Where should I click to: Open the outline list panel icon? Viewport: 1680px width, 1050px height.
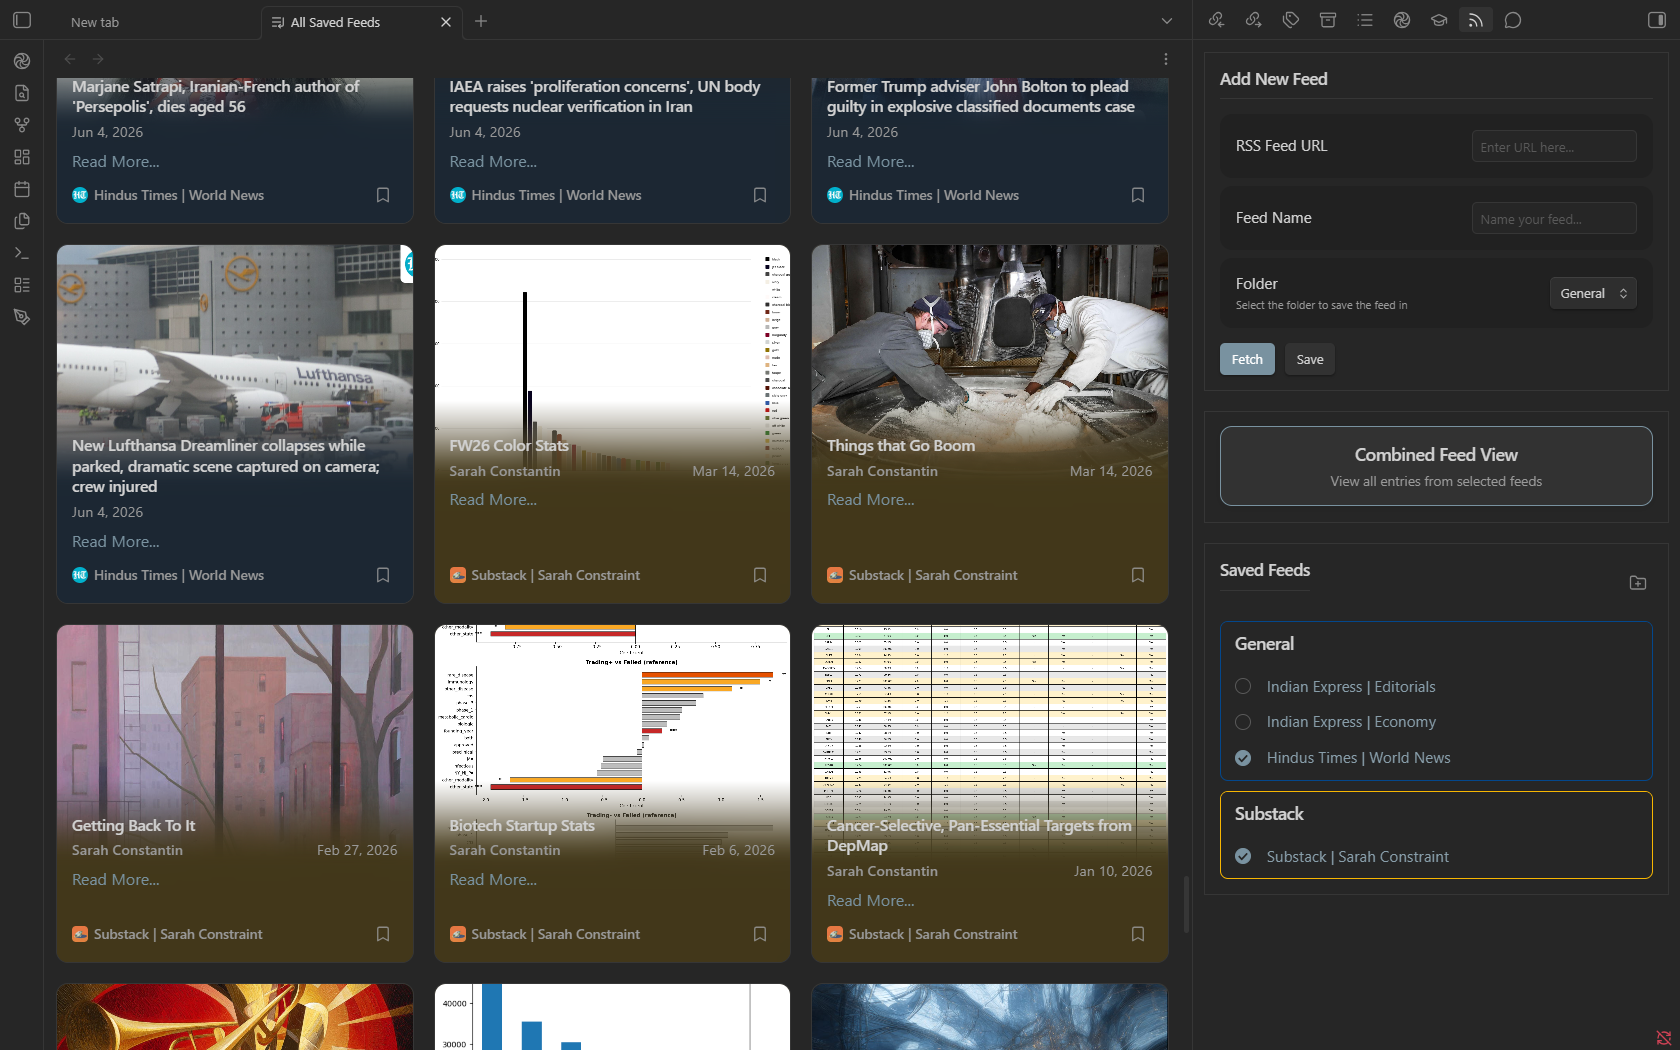[1365, 20]
